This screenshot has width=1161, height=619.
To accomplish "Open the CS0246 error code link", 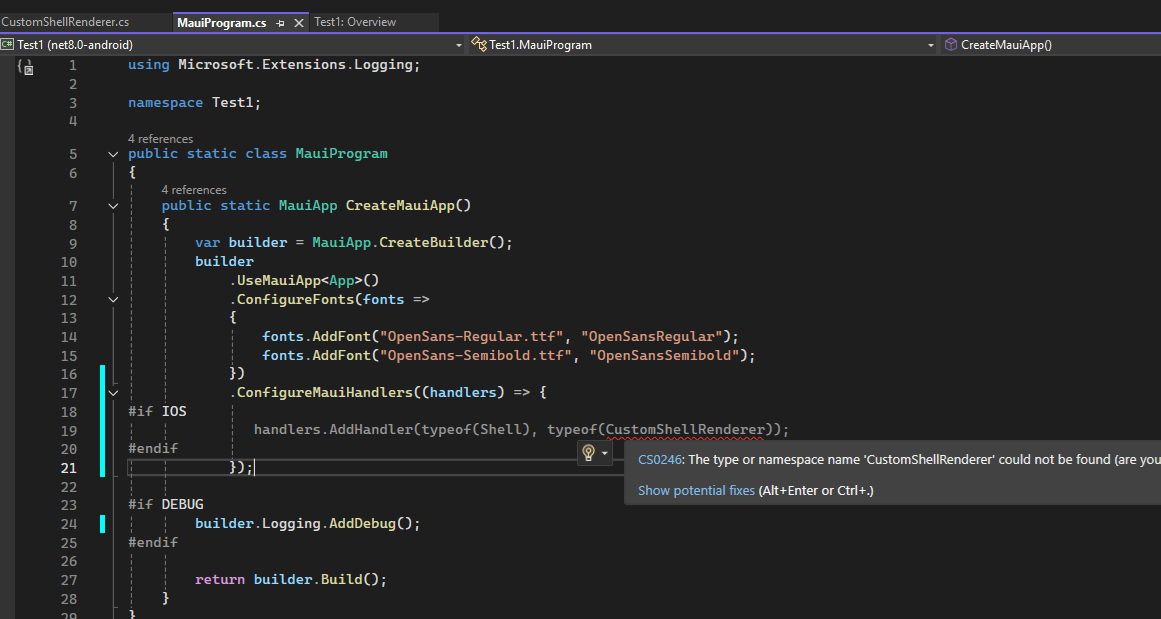I will pos(660,460).
